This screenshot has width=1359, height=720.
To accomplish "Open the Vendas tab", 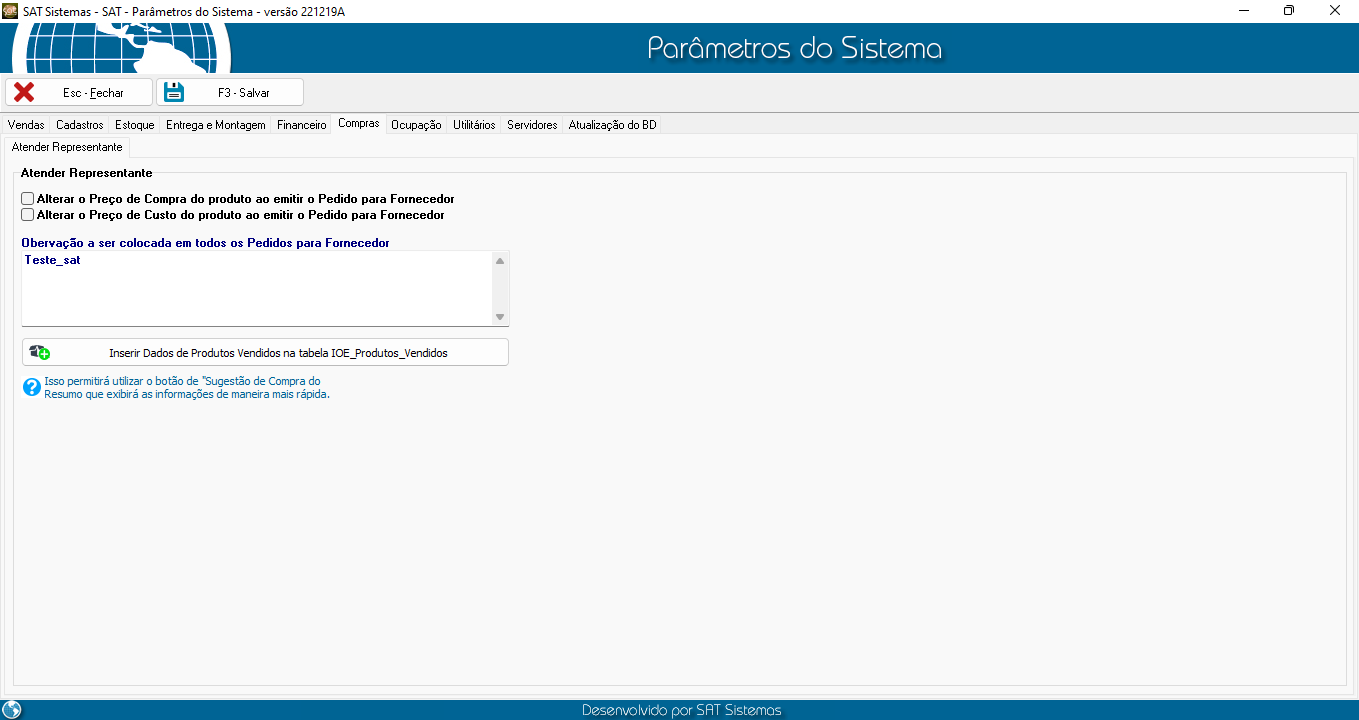I will tap(26, 125).
